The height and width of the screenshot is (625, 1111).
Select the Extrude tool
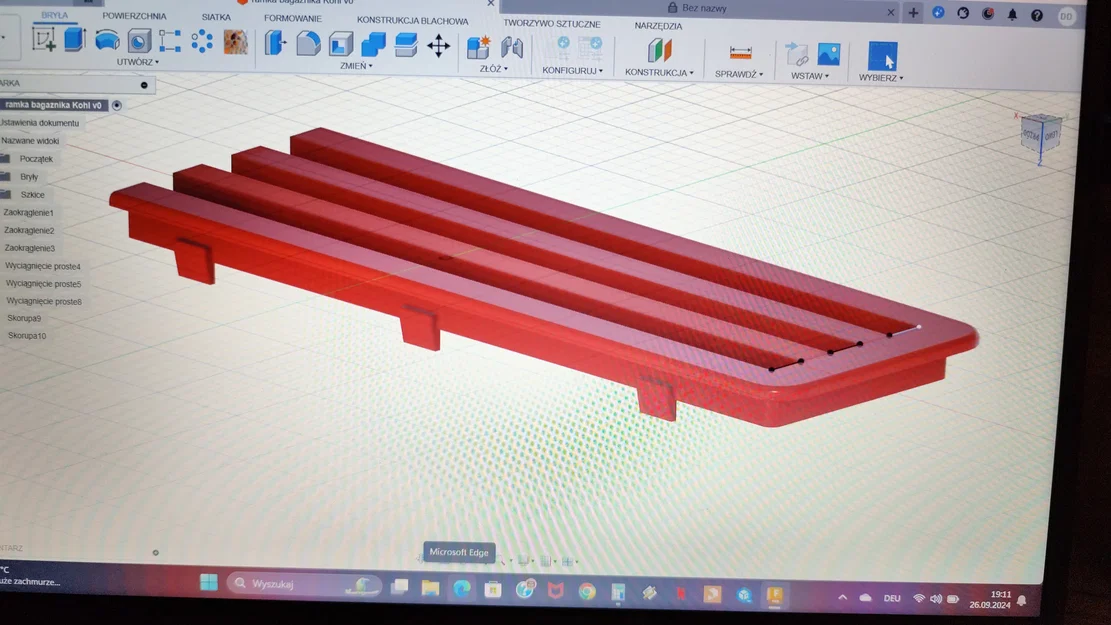point(74,40)
